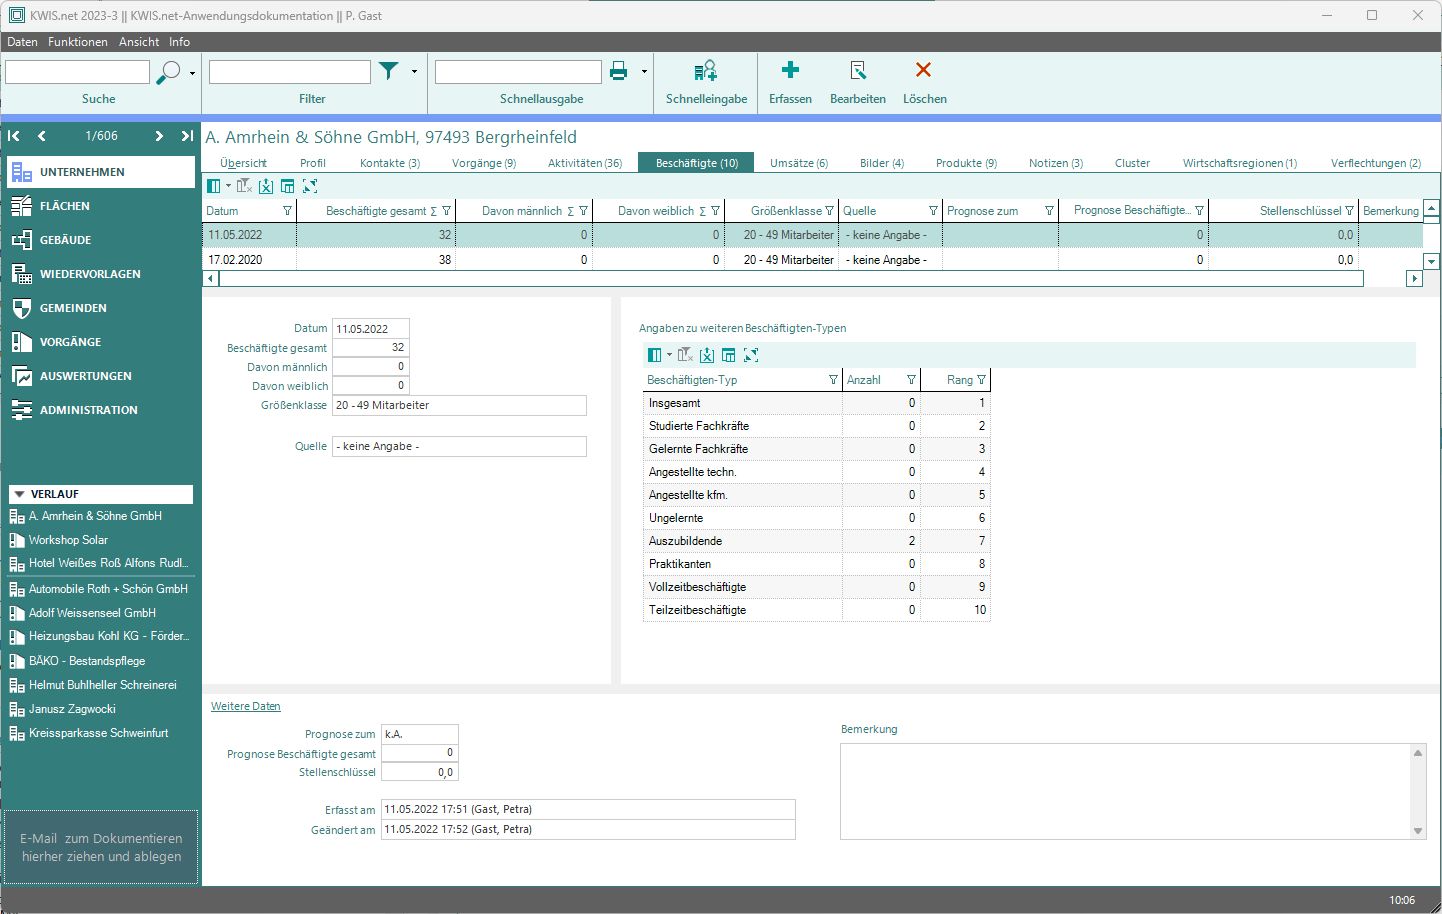Switch to Produkte (9) tab
The height and width of the screenshot is (914, 1442).
[x=966, y=163]
